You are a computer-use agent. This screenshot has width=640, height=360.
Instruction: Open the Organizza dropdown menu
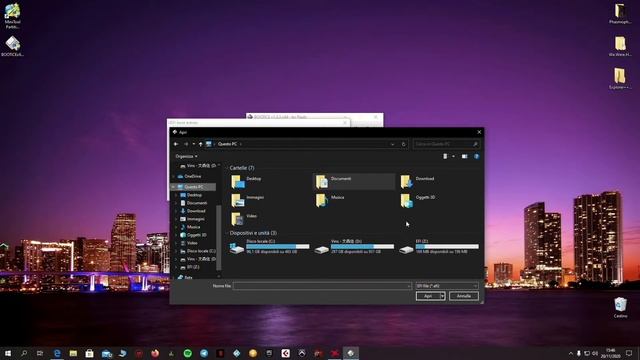(x=186, y=156)
